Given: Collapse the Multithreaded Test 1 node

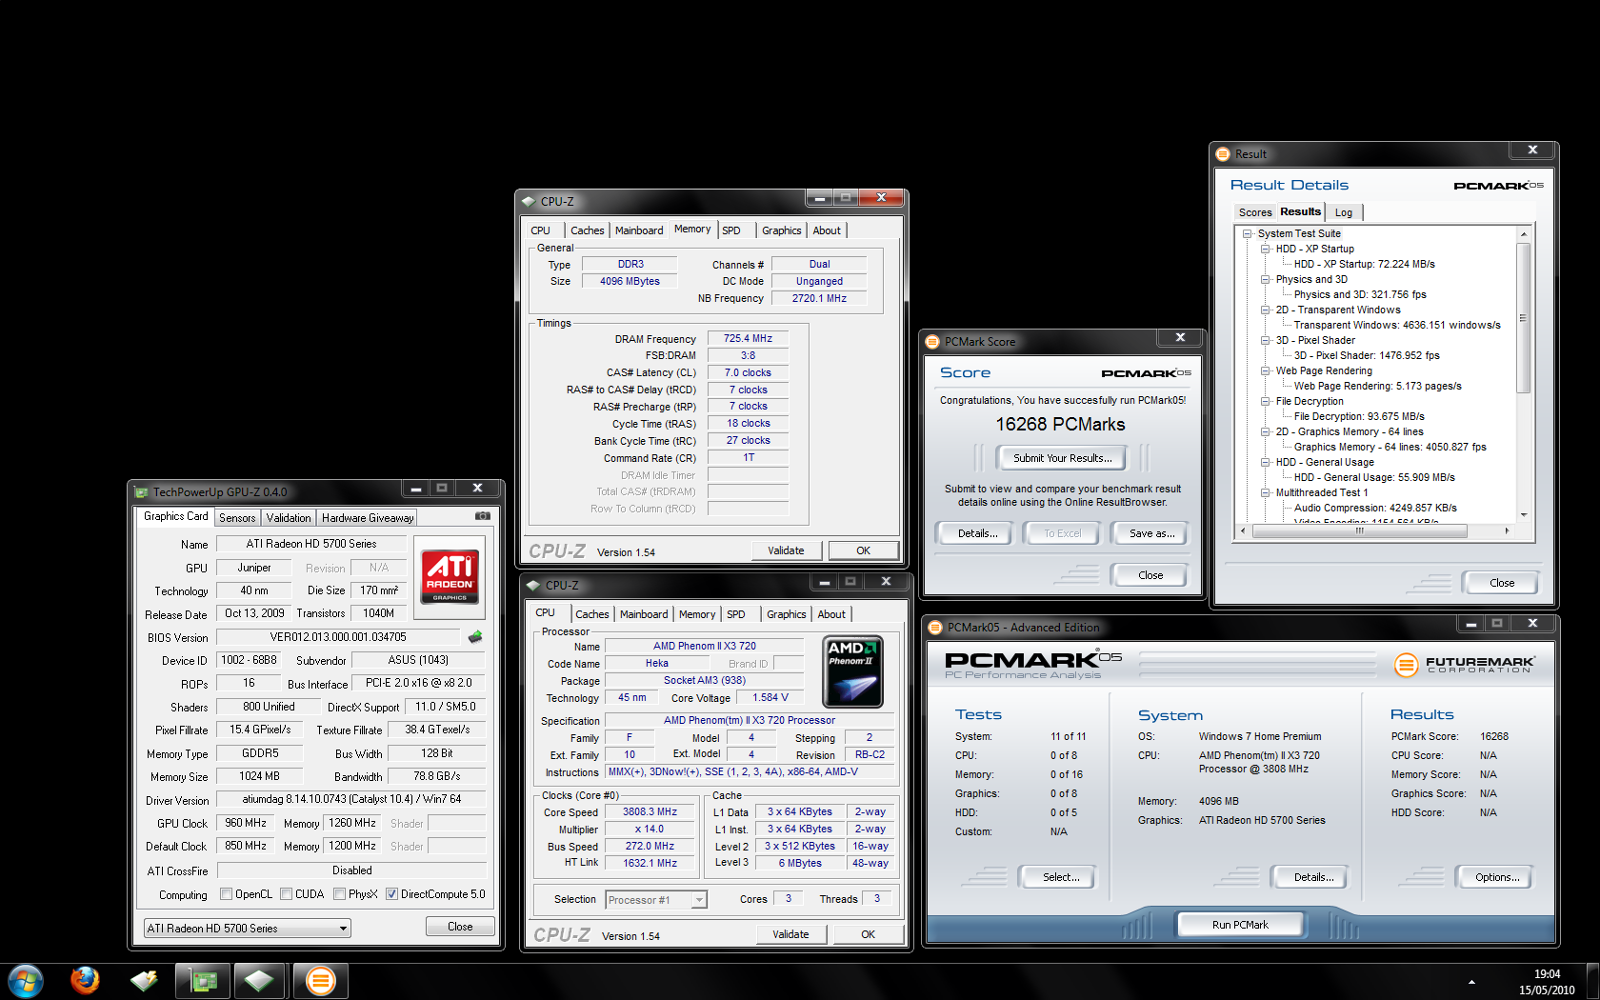Looking at the screenshot, I should click(1265, 493).
